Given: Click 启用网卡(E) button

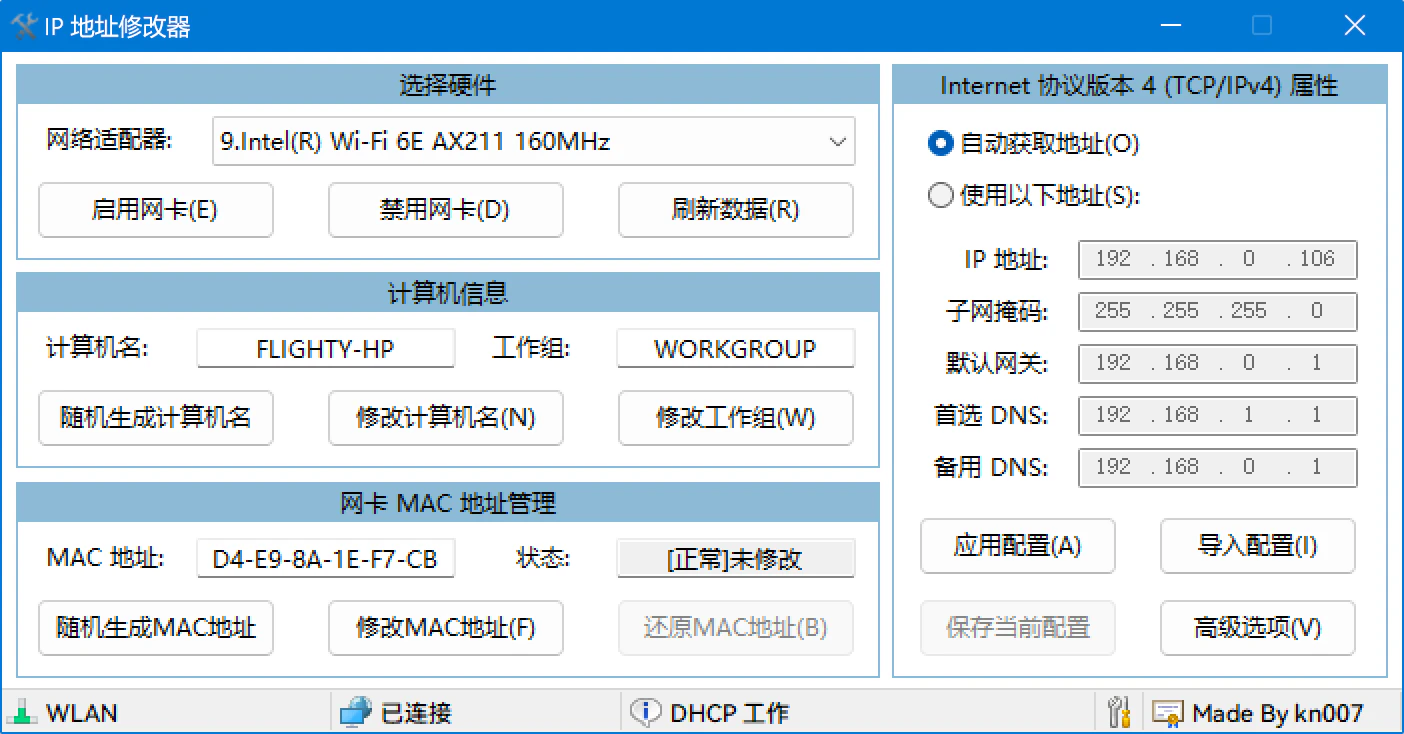Looking at the screenshot, I should (x=156, y=210).
